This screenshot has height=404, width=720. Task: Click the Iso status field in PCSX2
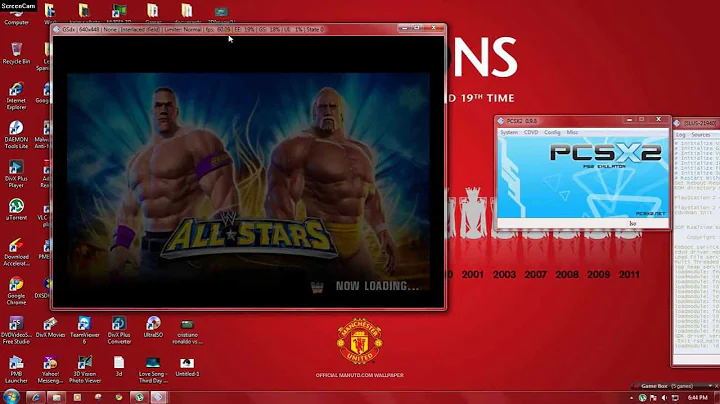coord(632,224)
